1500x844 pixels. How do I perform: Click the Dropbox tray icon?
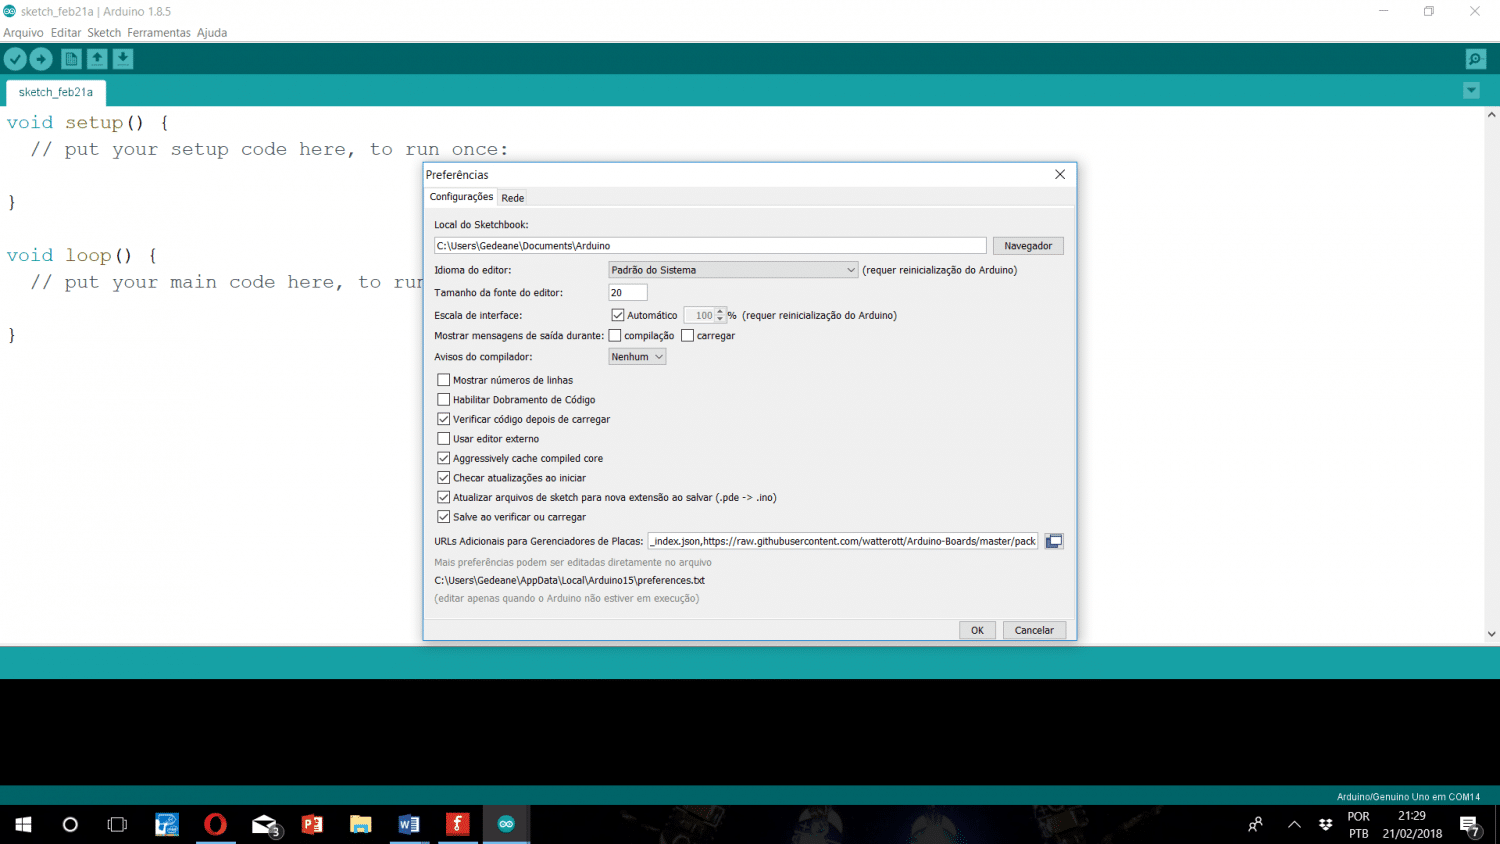1325,825
